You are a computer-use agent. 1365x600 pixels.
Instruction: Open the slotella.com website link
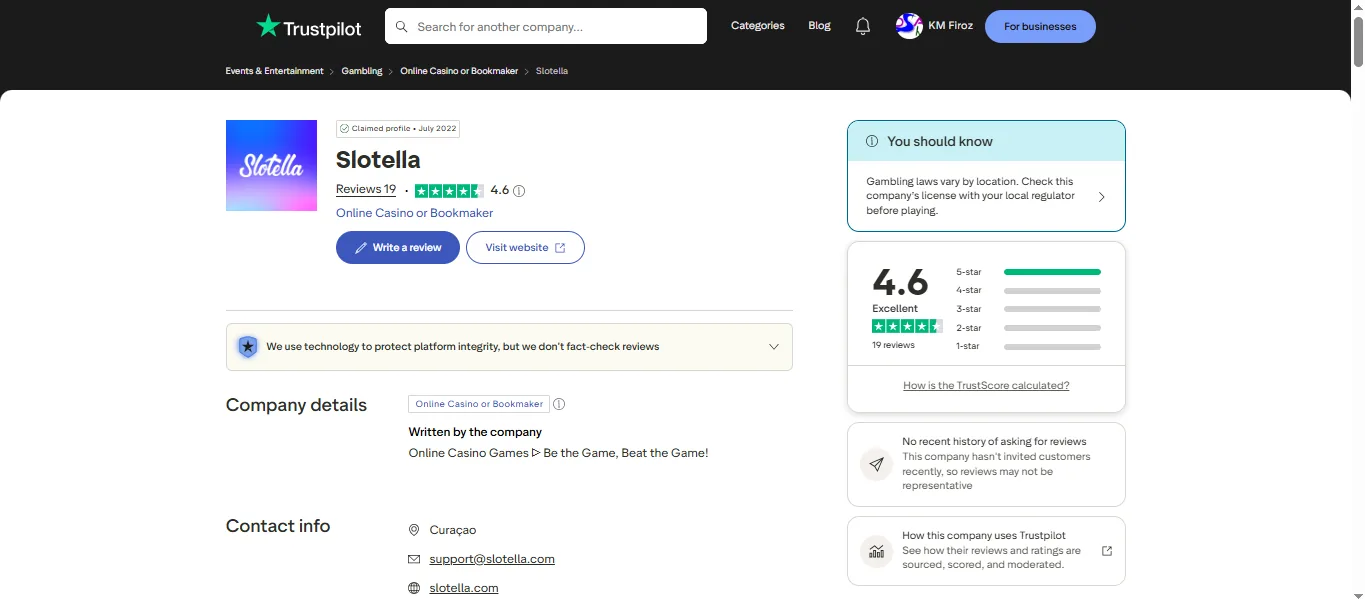[x=464, y=588]
